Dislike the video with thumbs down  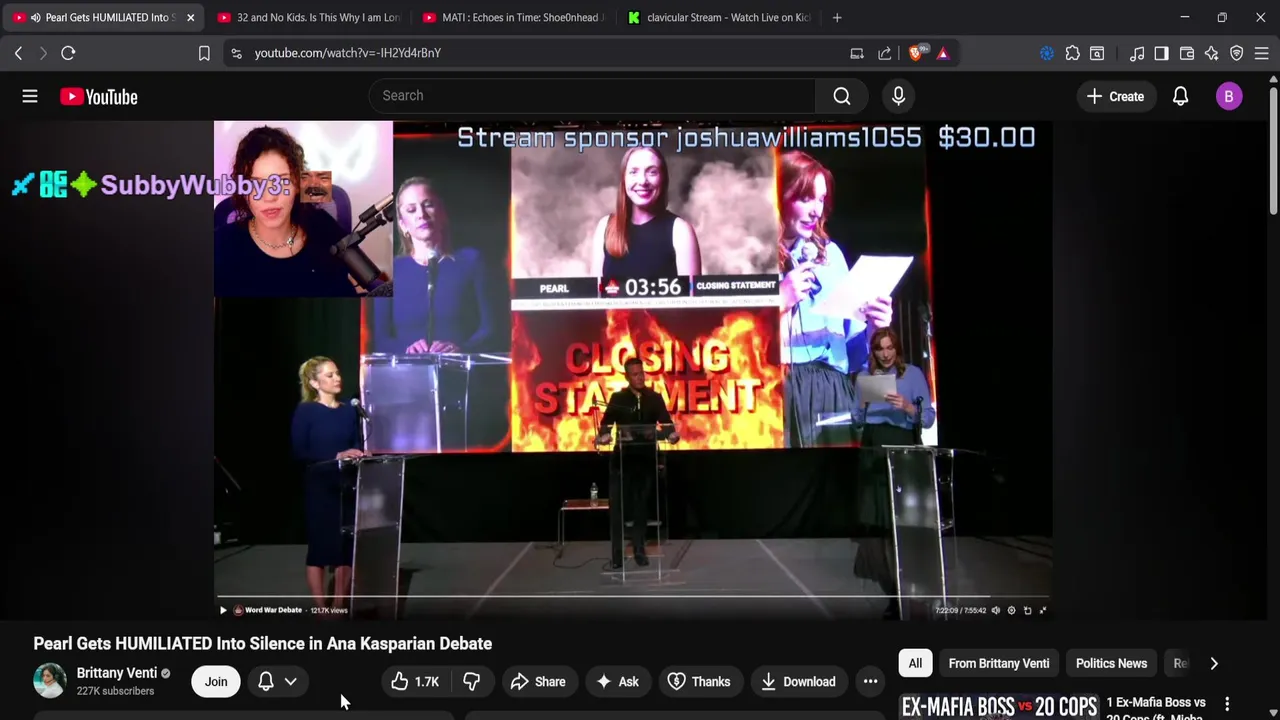pyautogui.click(x=471, y=682)
